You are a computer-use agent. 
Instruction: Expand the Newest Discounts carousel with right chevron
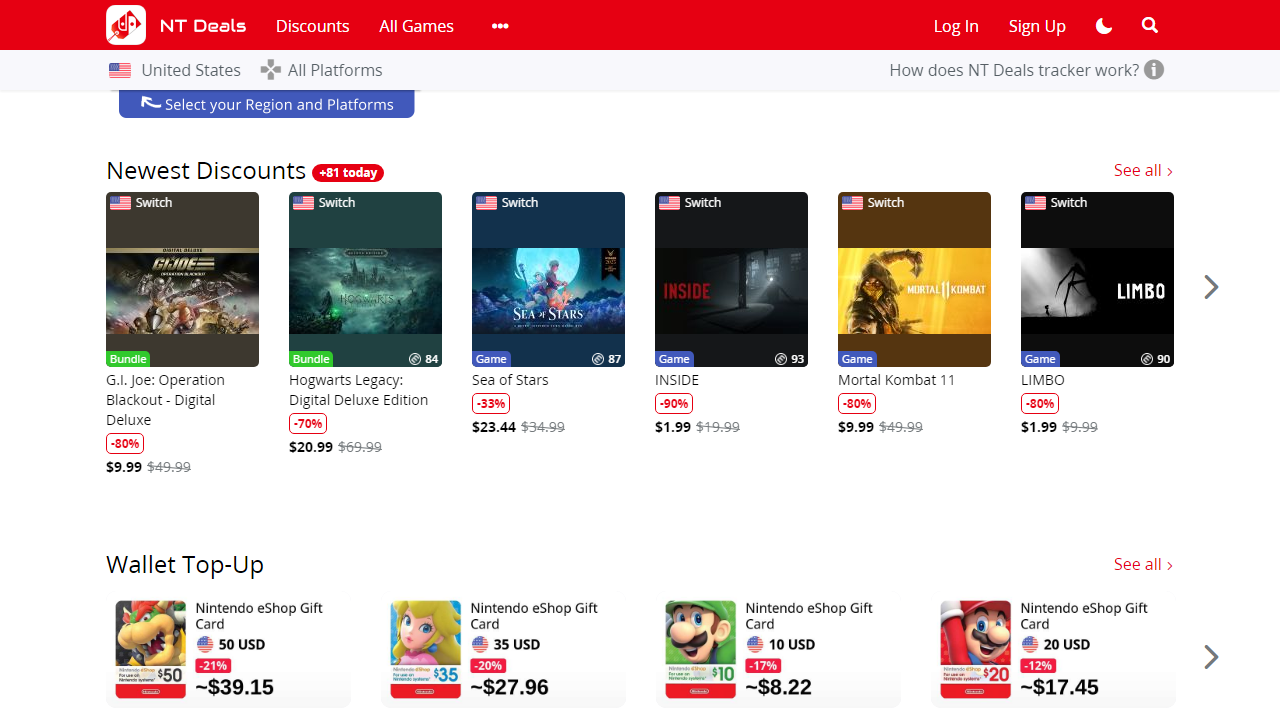[x=1211, y=287]
